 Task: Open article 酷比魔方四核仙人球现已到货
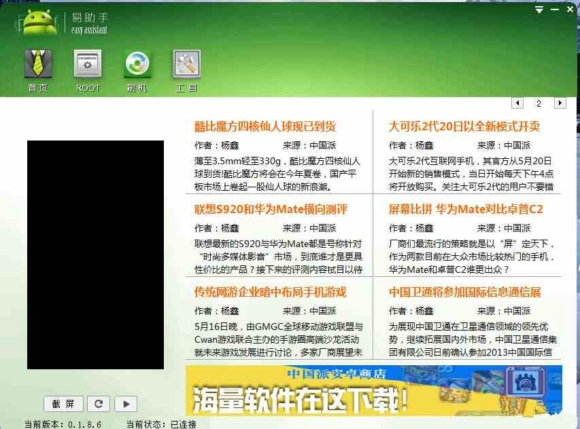pyautogui.click(x=265, y=126)
